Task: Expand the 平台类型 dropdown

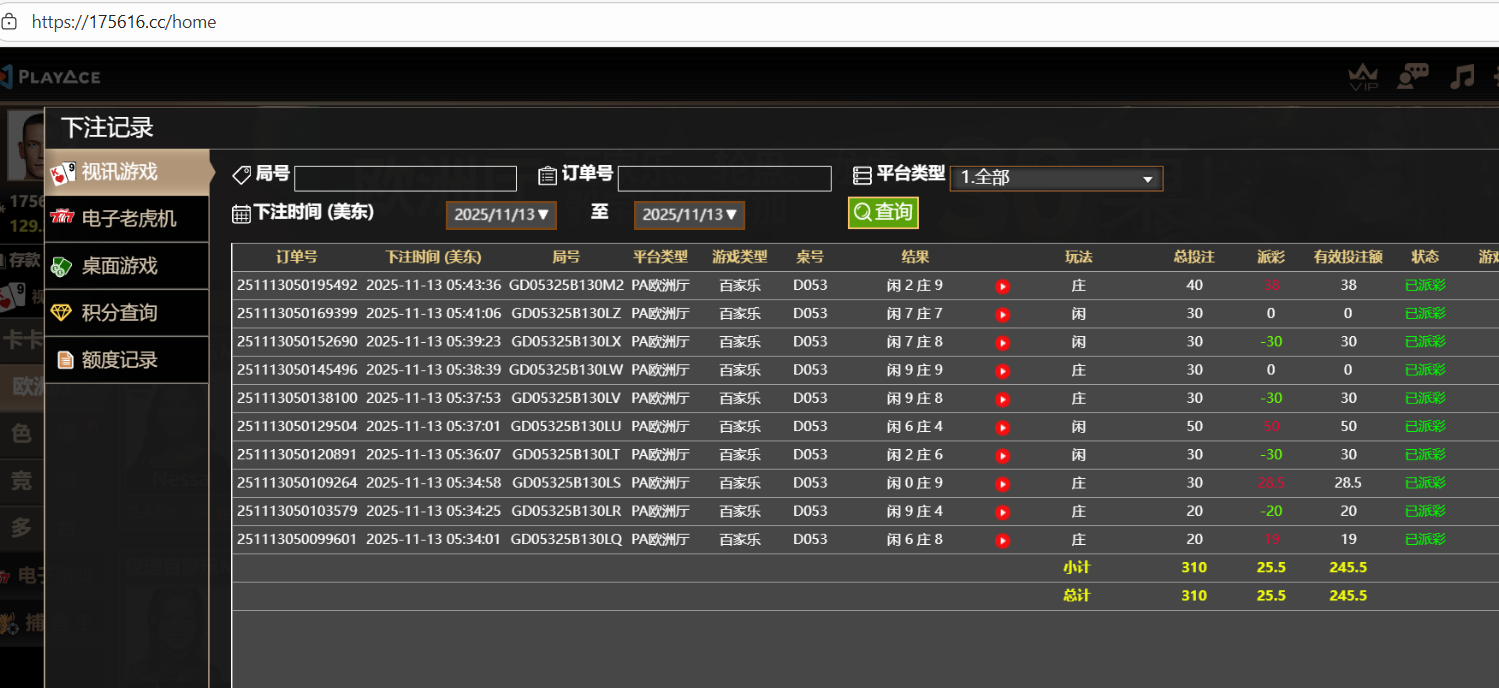Action: tap(1055, 179)
